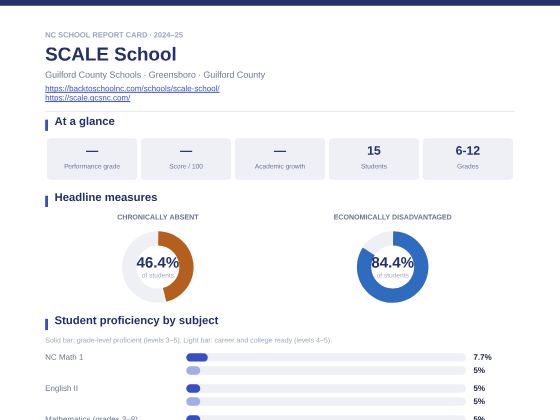Click the Chronically Absent label
Viewport: 560px width, 420px height.
[158, 217]
